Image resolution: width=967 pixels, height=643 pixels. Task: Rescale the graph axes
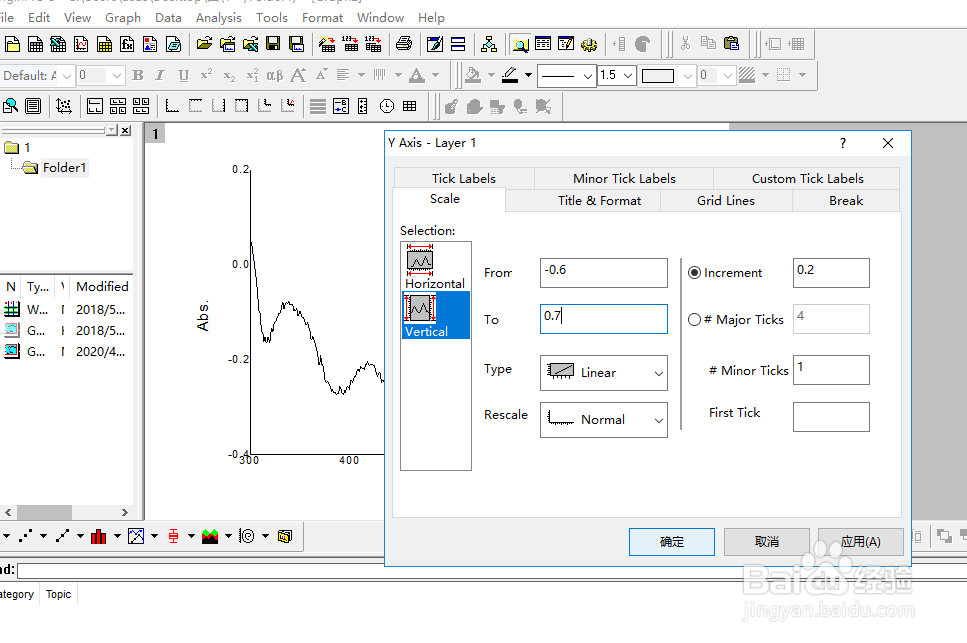click(64, 106)
